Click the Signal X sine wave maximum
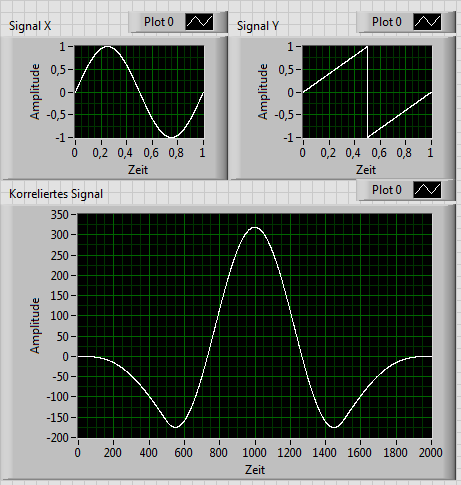 [x=107, y=47]
